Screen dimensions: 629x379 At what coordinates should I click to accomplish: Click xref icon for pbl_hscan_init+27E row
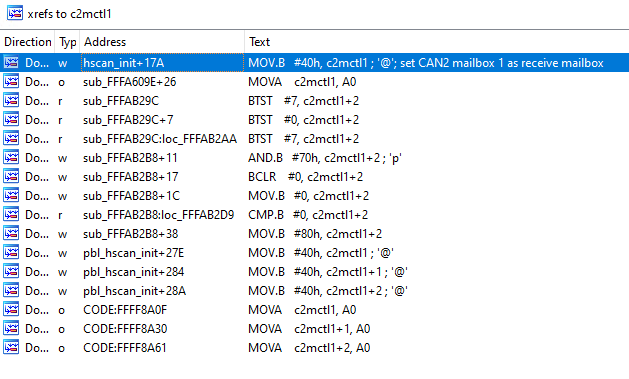click(x=11, y=253)
